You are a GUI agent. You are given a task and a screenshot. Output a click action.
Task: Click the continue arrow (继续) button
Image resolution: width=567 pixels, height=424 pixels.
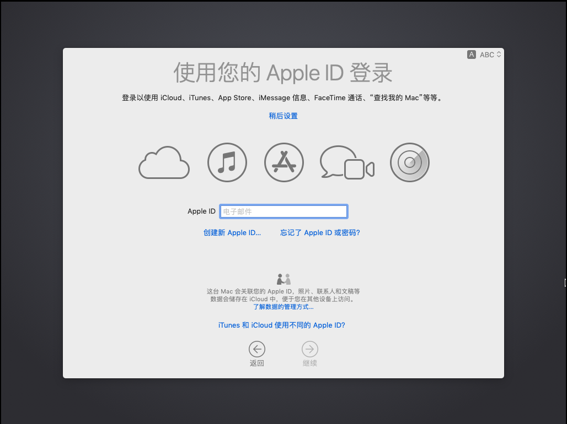point(310,349)
